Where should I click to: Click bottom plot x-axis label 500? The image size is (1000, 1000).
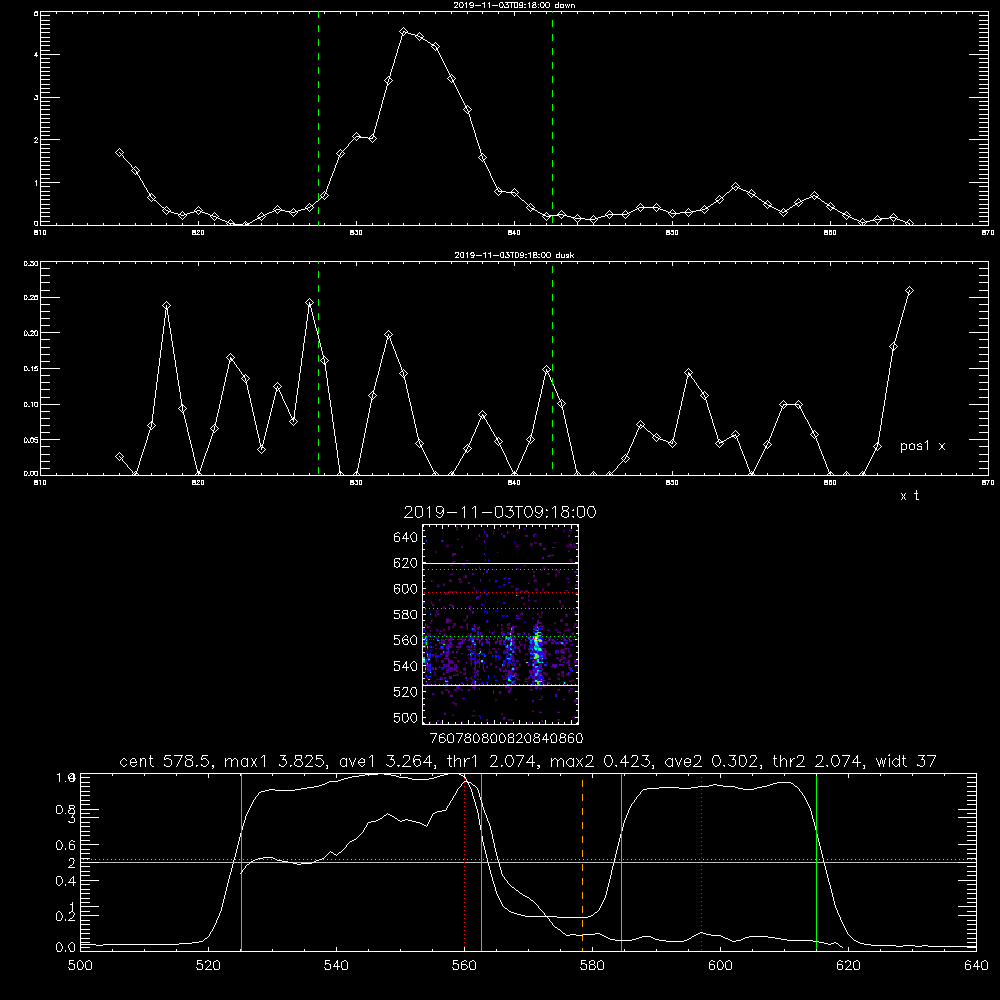point(80,966)
